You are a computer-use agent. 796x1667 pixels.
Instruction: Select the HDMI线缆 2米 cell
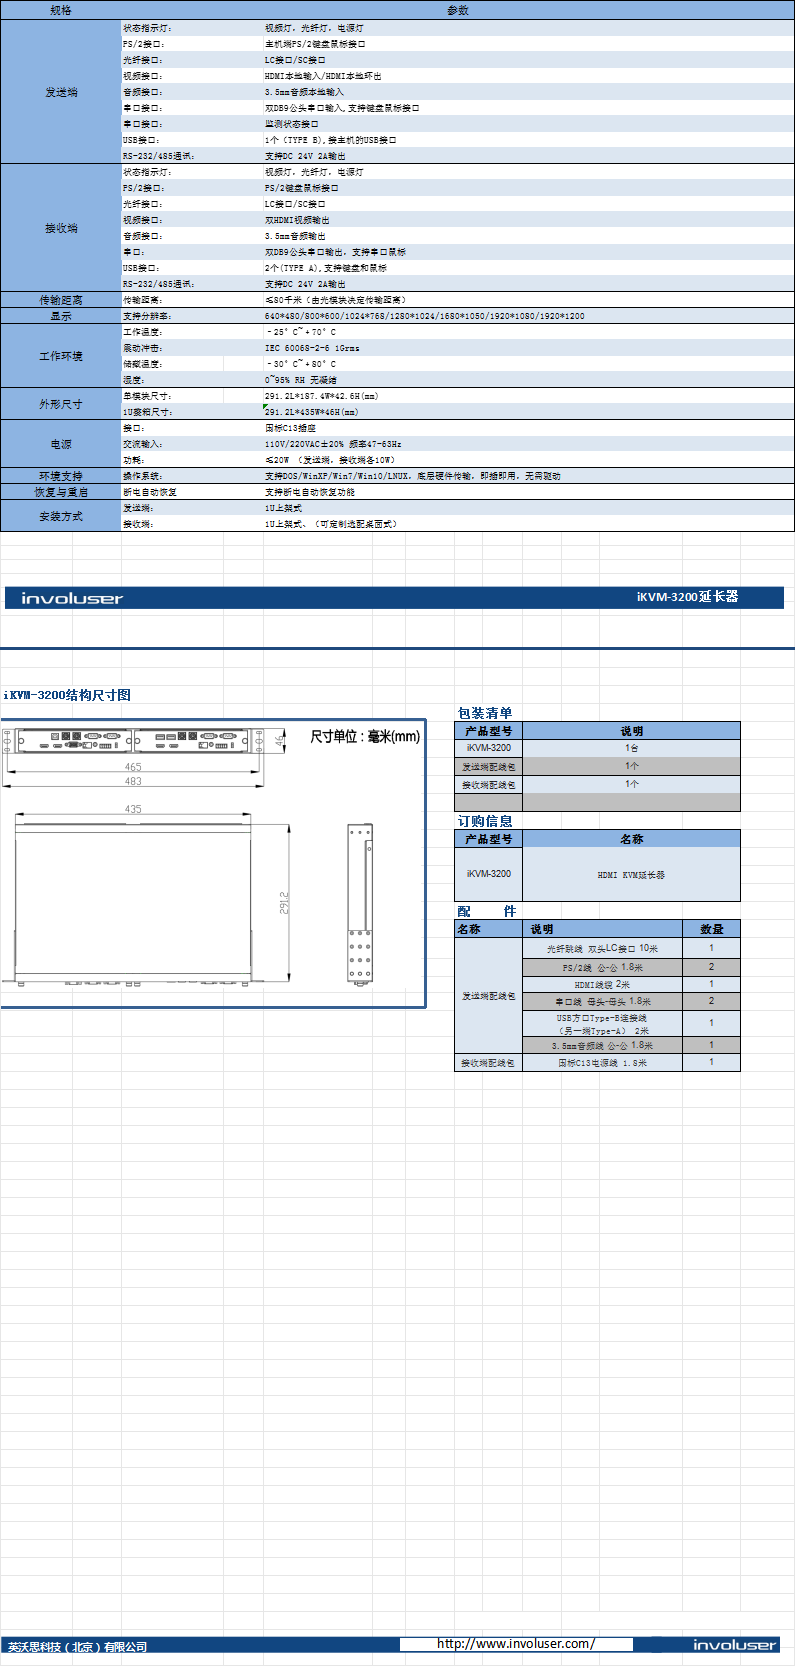point(603,985)
